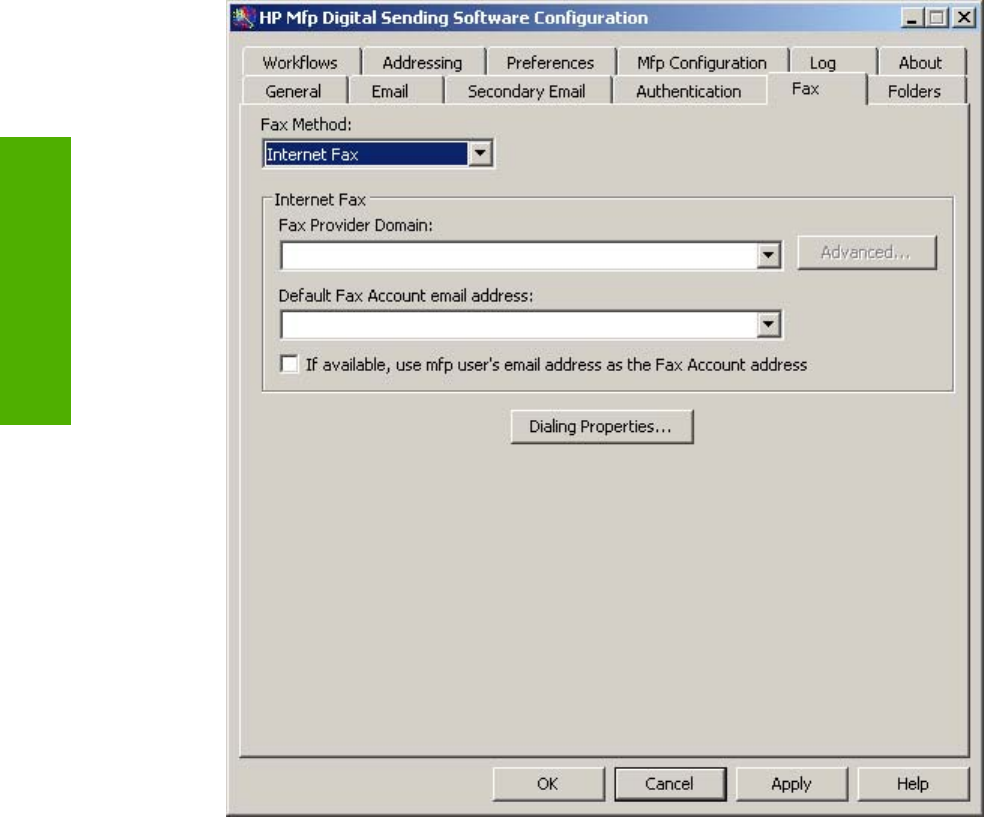Viewport: 984px width, 817px height.
Task: Expand the Fax Provider Domain dropdown arrow
Action: 768,255
